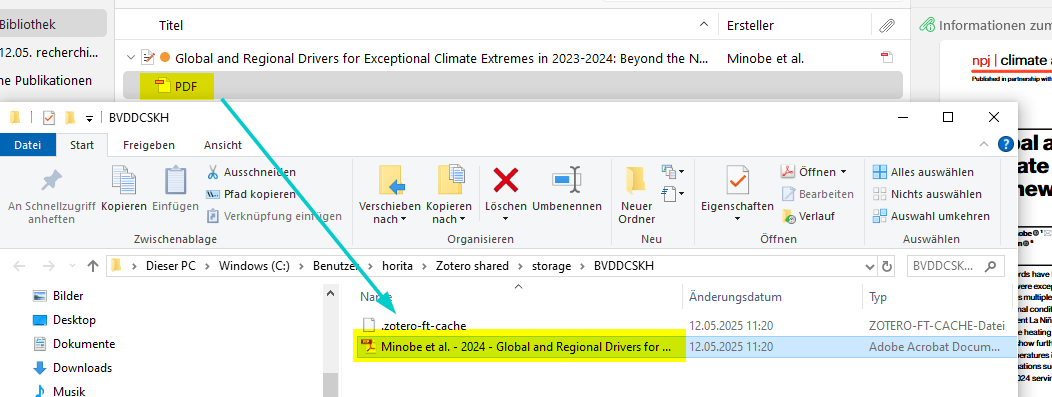This screenshot has height=397, width=1052.
Task: Click the Einfügen paste icon
Action: click(175, 181)
